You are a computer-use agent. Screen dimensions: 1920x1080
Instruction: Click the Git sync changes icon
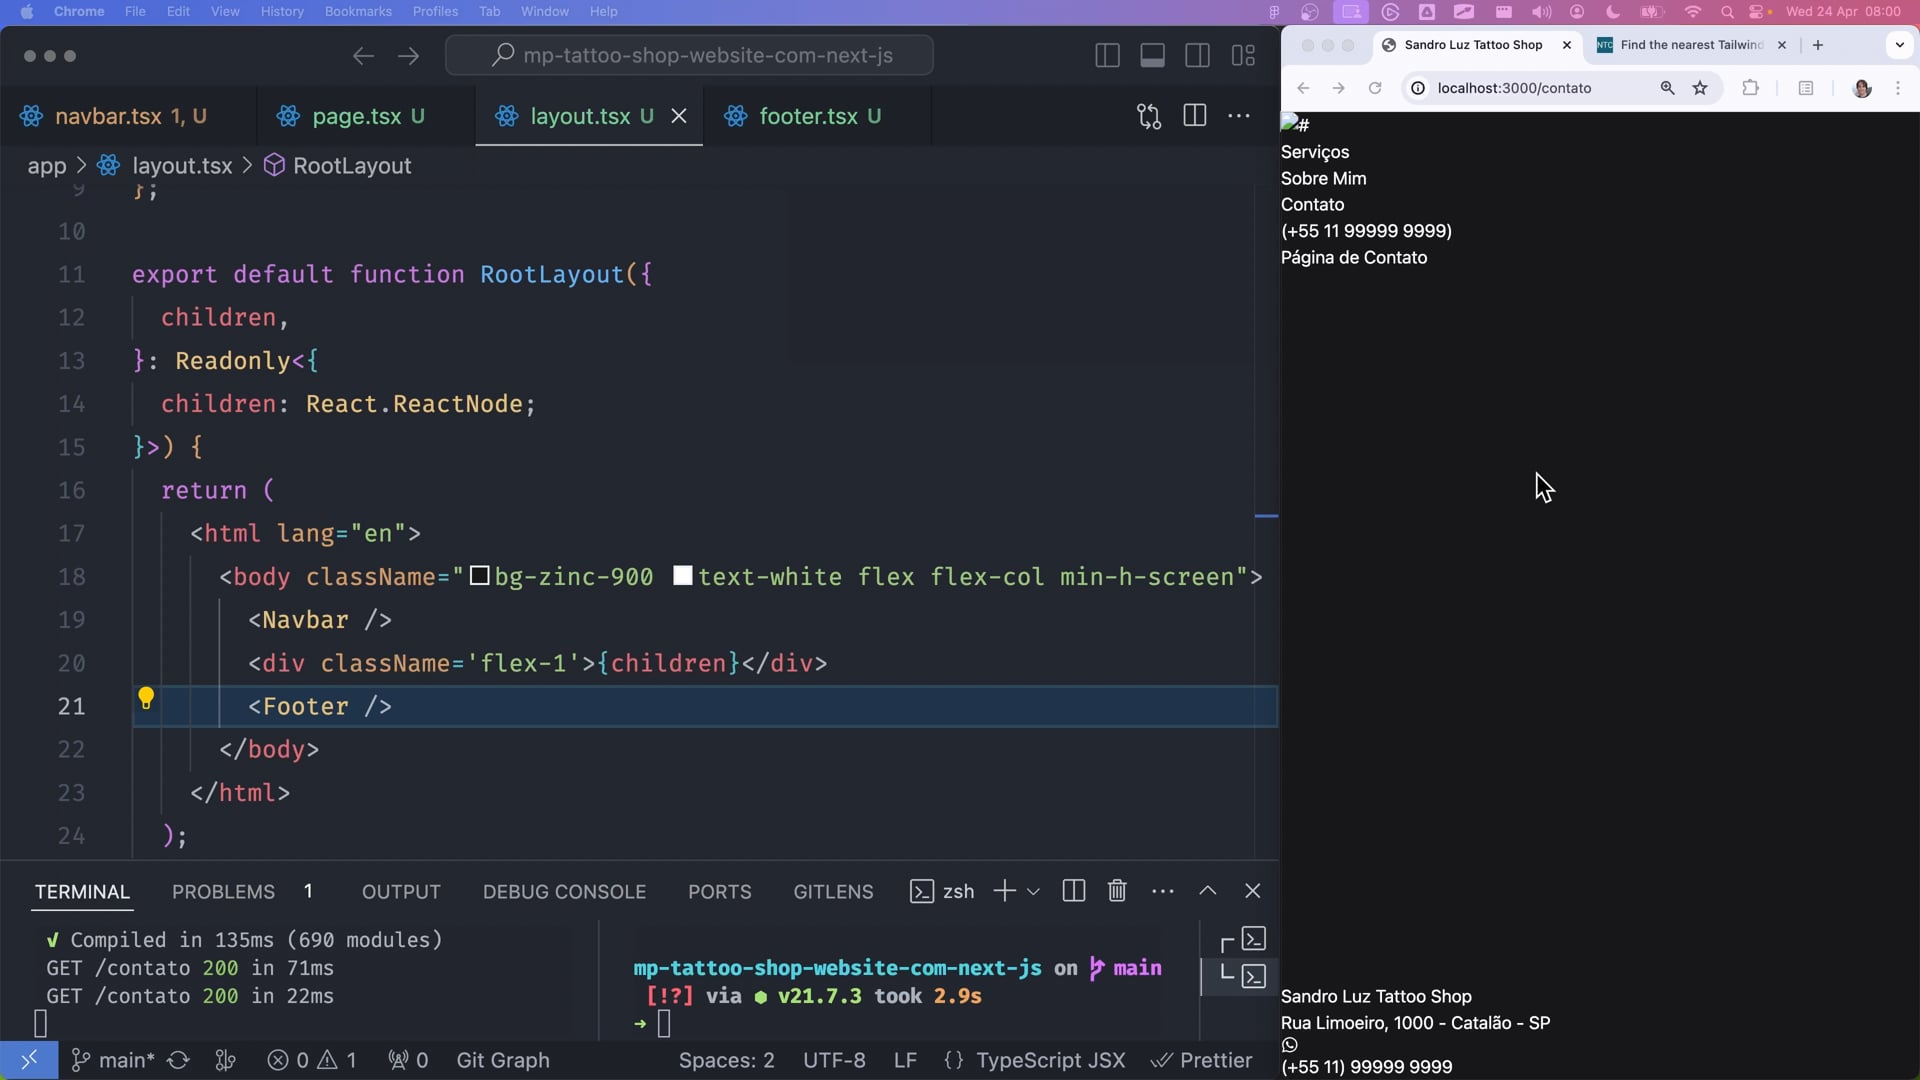coord(179,1060)
